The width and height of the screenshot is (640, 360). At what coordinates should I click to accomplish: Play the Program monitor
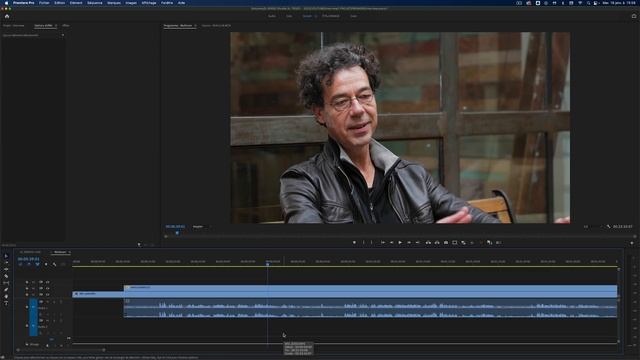(400, 242)
